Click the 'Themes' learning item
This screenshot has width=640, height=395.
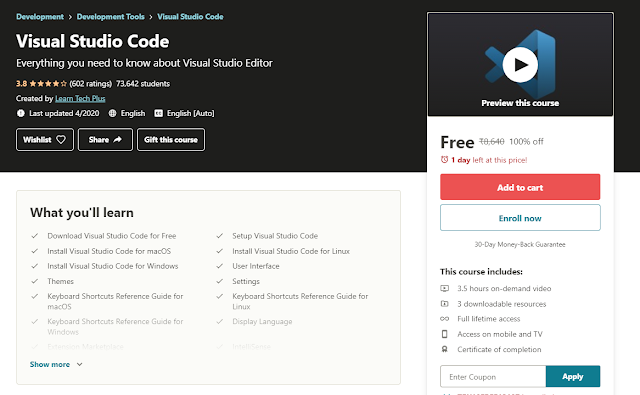[60, 281]
